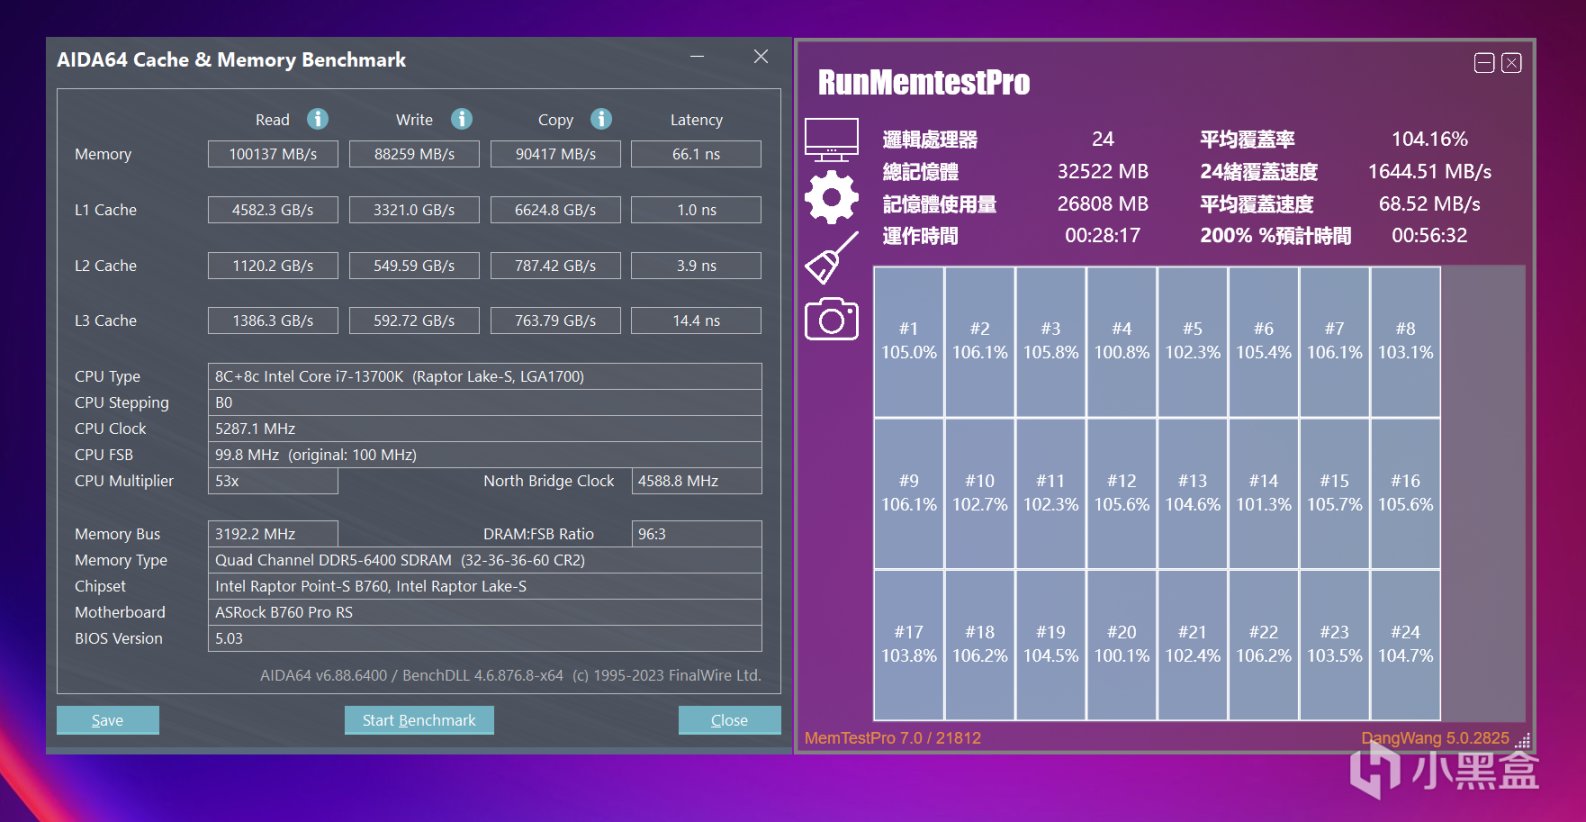Close the AIDA64 benchmark window

point(761,57)
